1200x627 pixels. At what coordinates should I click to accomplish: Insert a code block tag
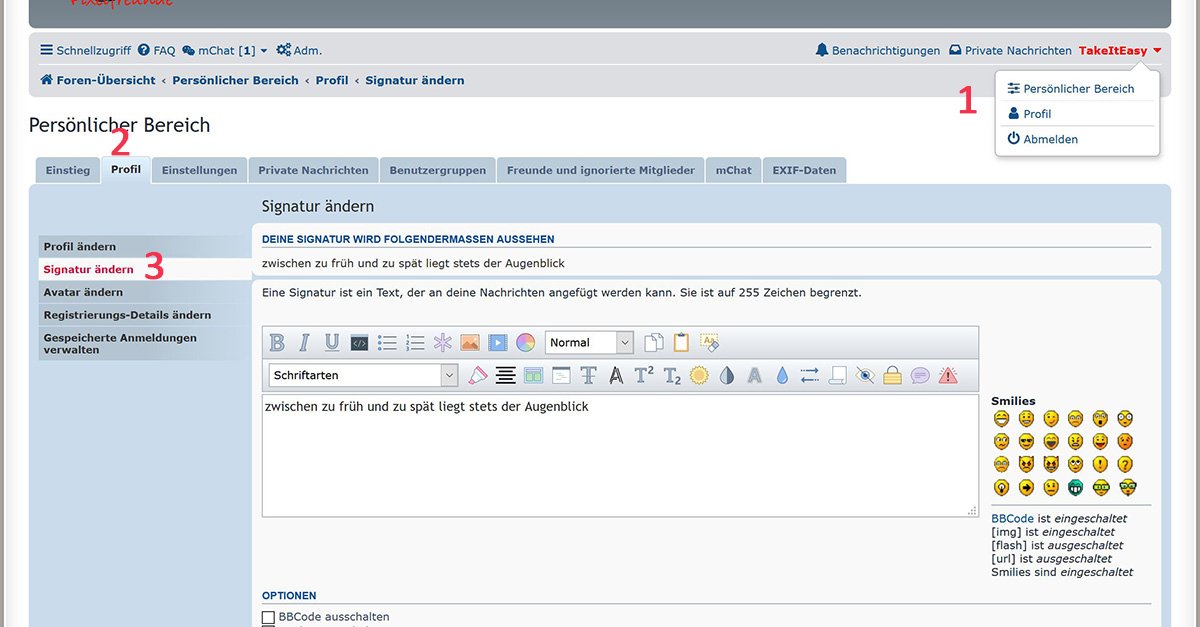359,343
